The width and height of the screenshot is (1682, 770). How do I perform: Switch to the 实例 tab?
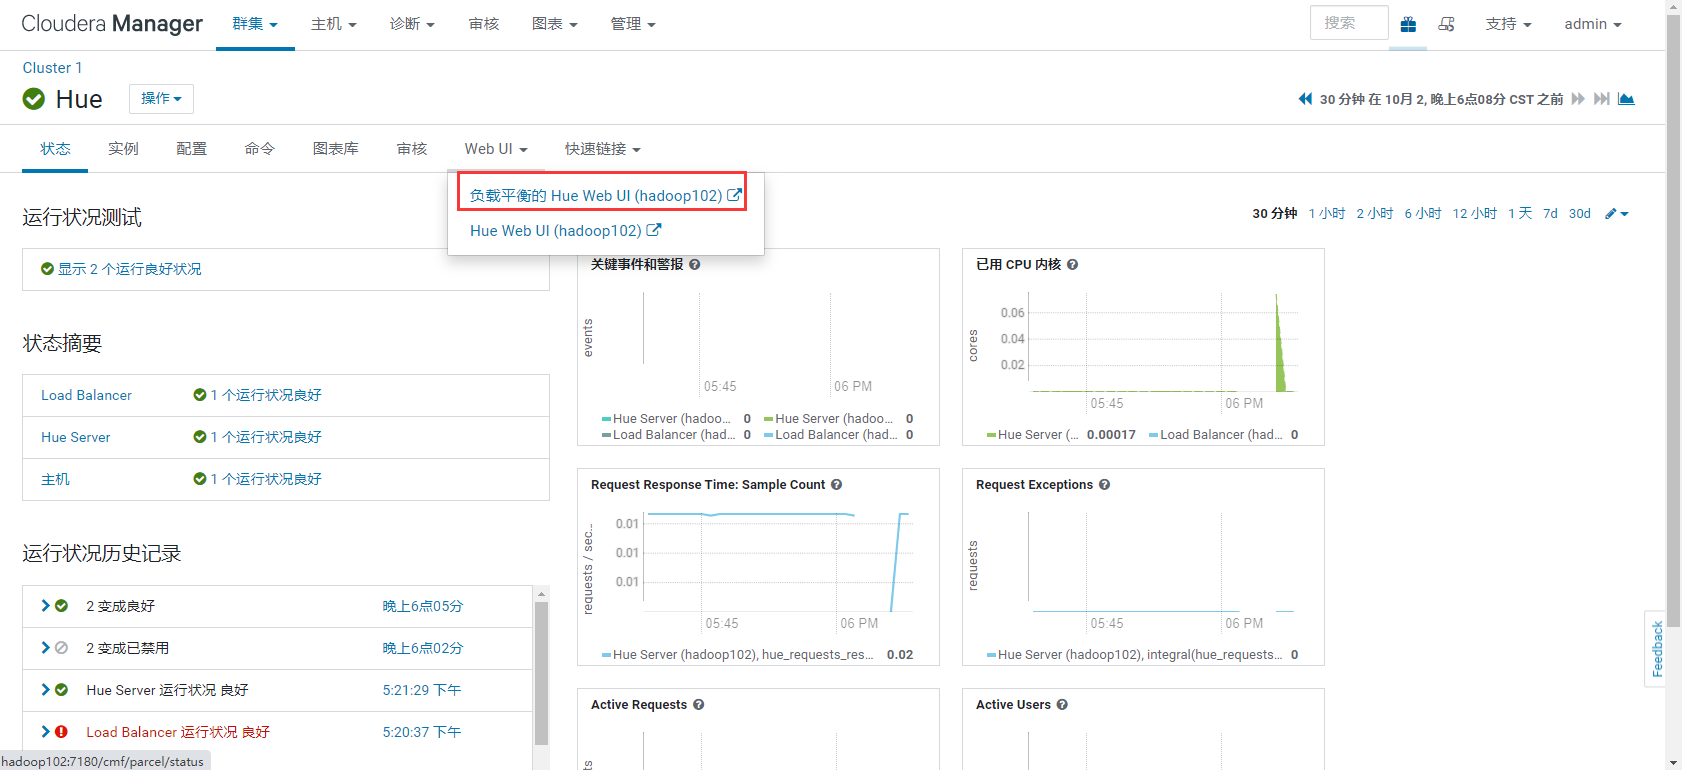(123, 149)
